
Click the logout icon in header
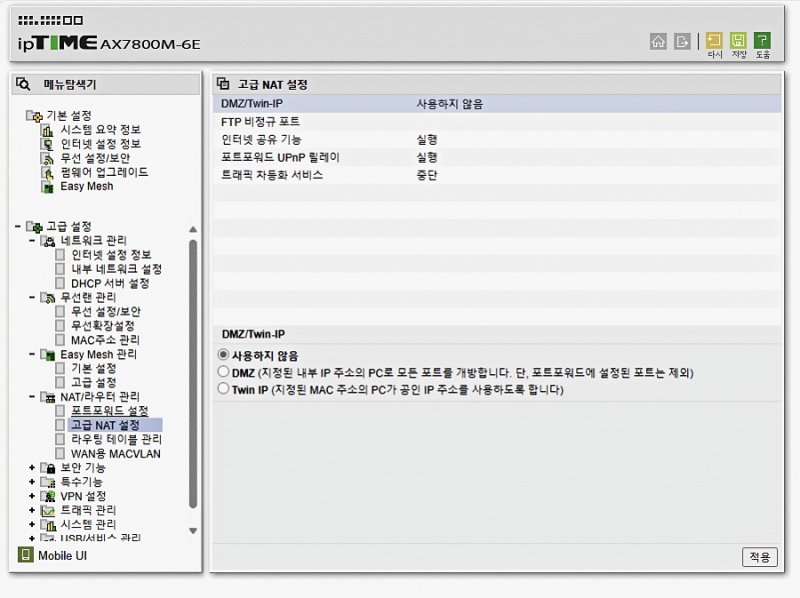tap(683, 41)
